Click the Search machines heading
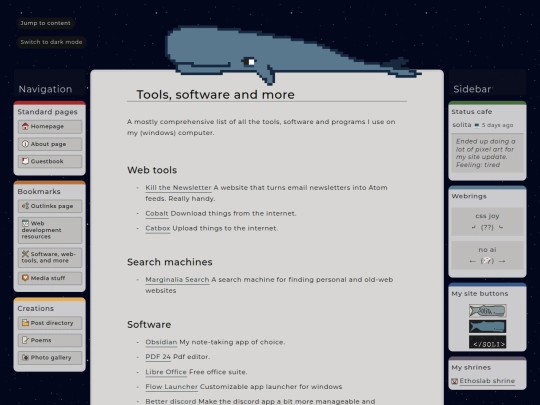The height and width of the screenshot is (405, 540). tap(169, 262)
